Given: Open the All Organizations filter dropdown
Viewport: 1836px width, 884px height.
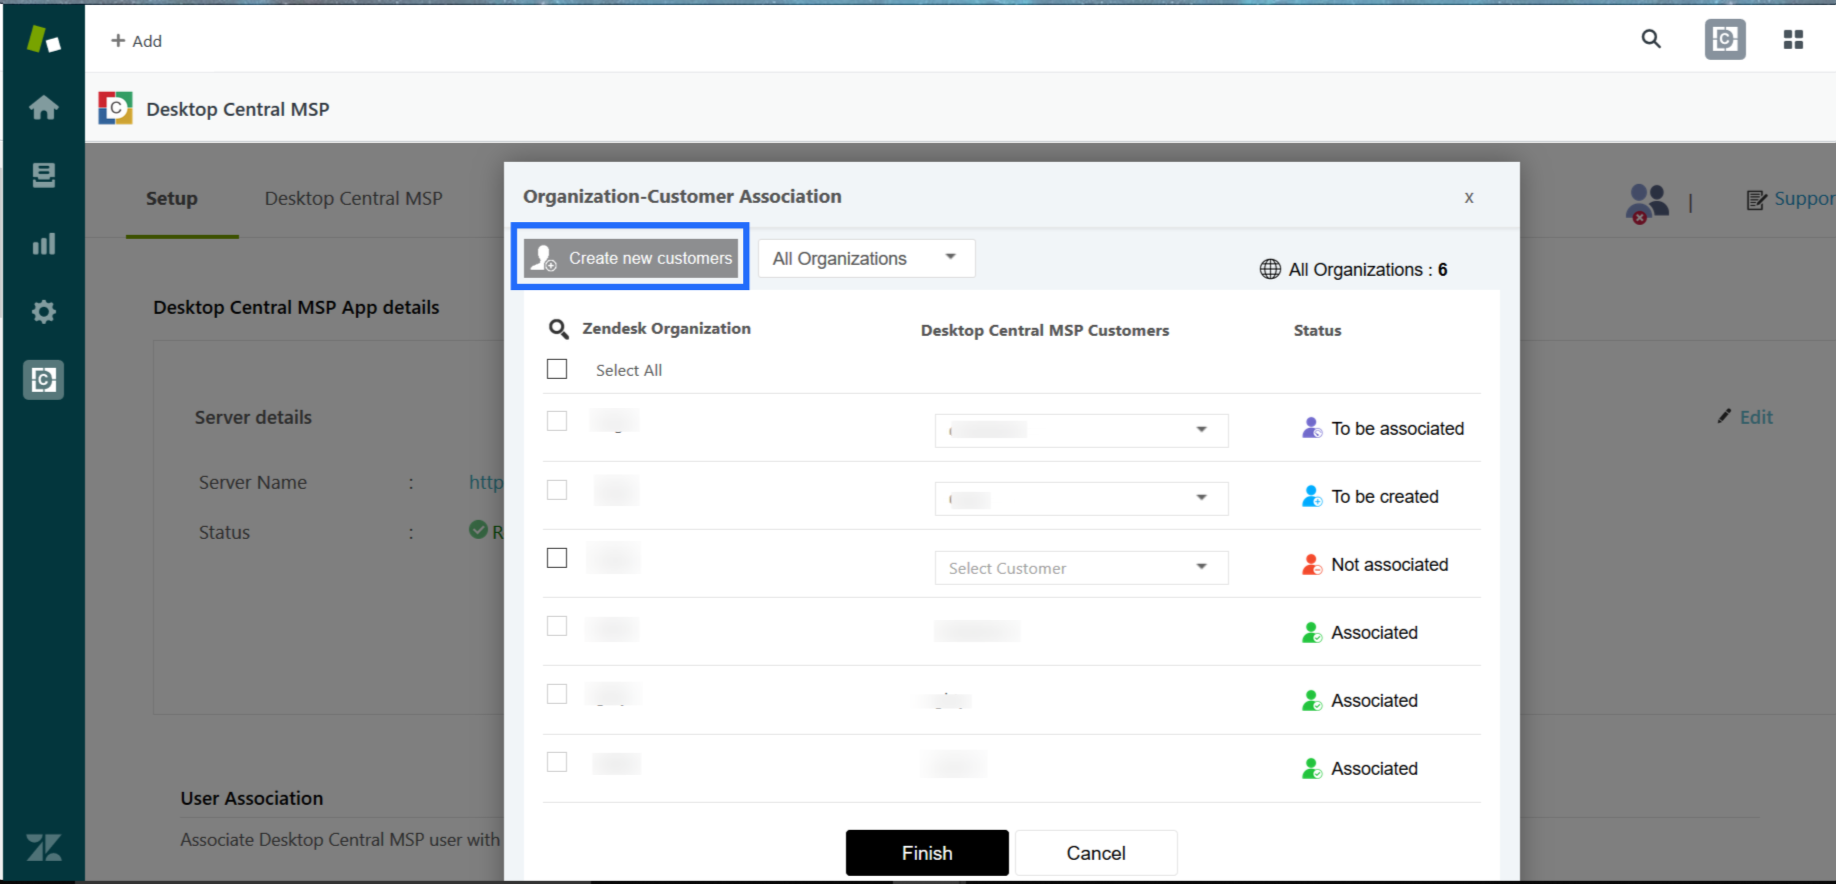Looking at the screenshot, I should coord(866,258).
